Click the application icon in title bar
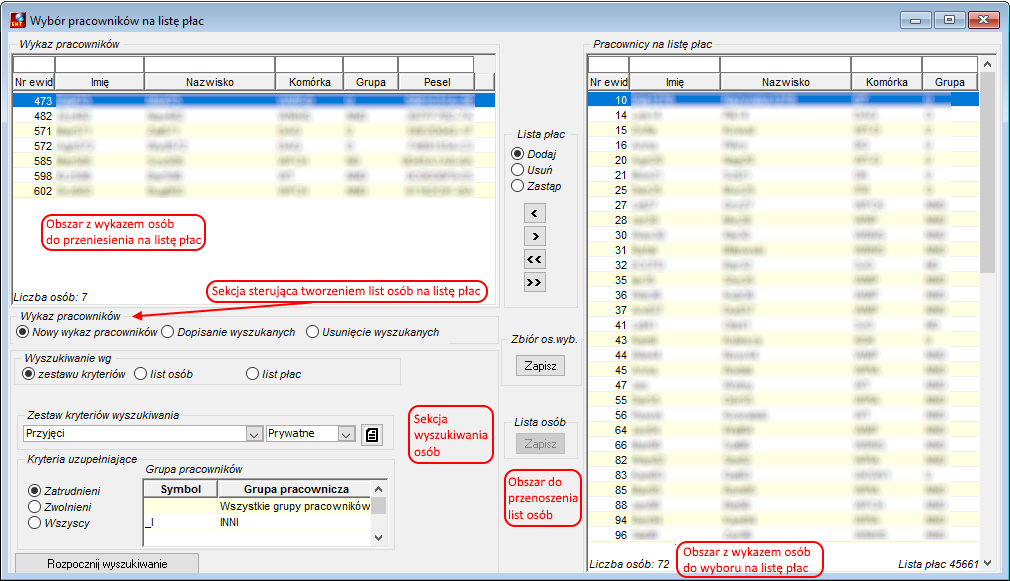 (18, 21)
